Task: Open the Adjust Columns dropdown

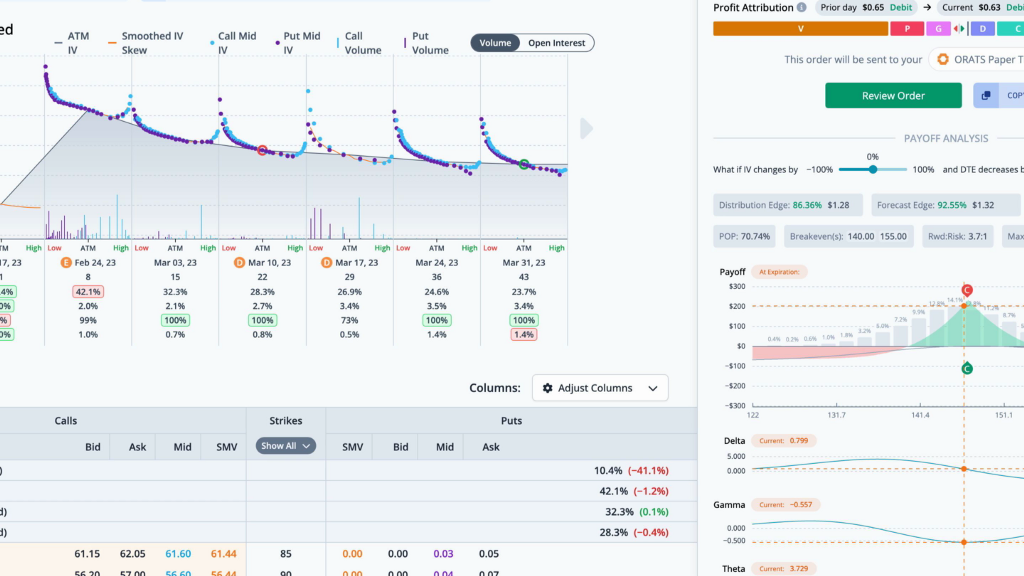Action: (600, 388)
